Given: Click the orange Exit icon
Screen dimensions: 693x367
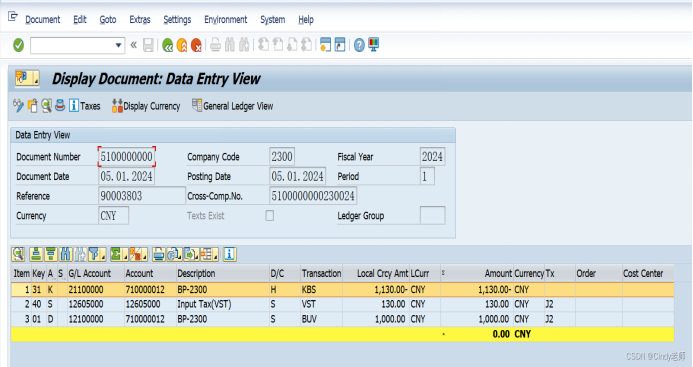Looking at the screenshot, I should tap(182, 45).
